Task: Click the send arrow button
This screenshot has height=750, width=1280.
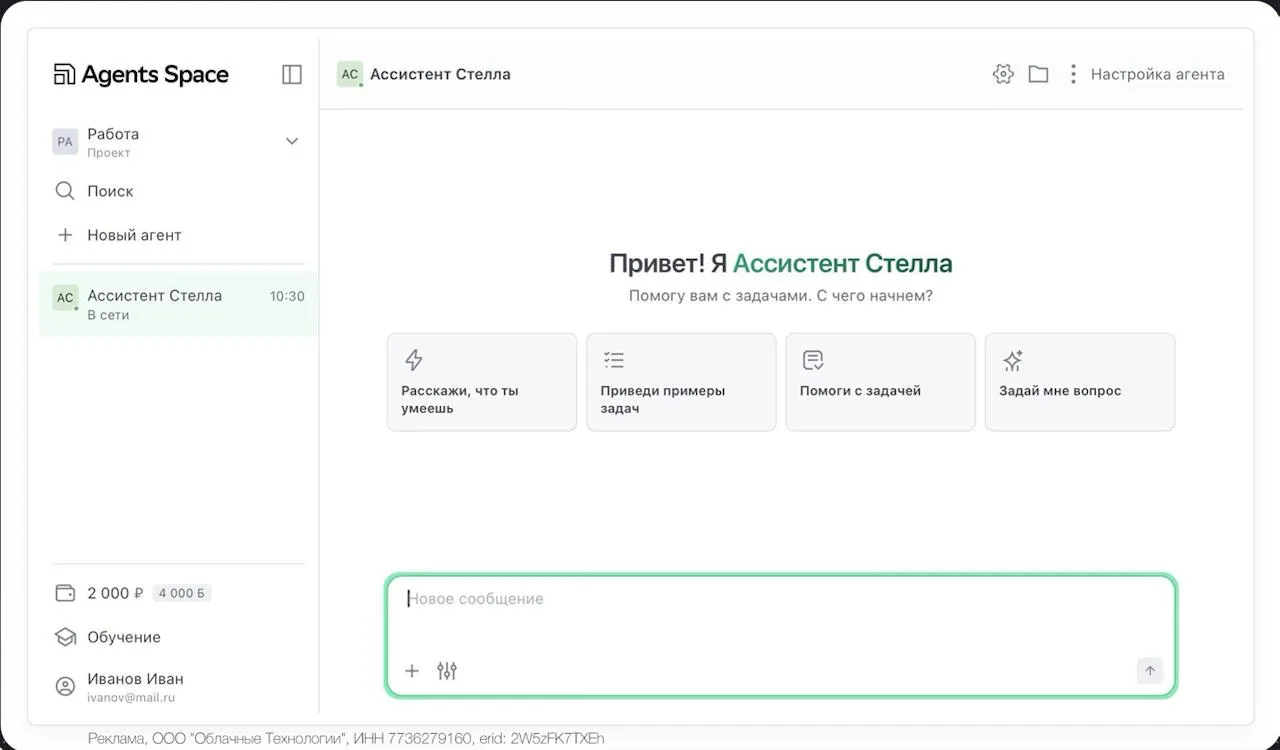Action: tap(1150, 671)
